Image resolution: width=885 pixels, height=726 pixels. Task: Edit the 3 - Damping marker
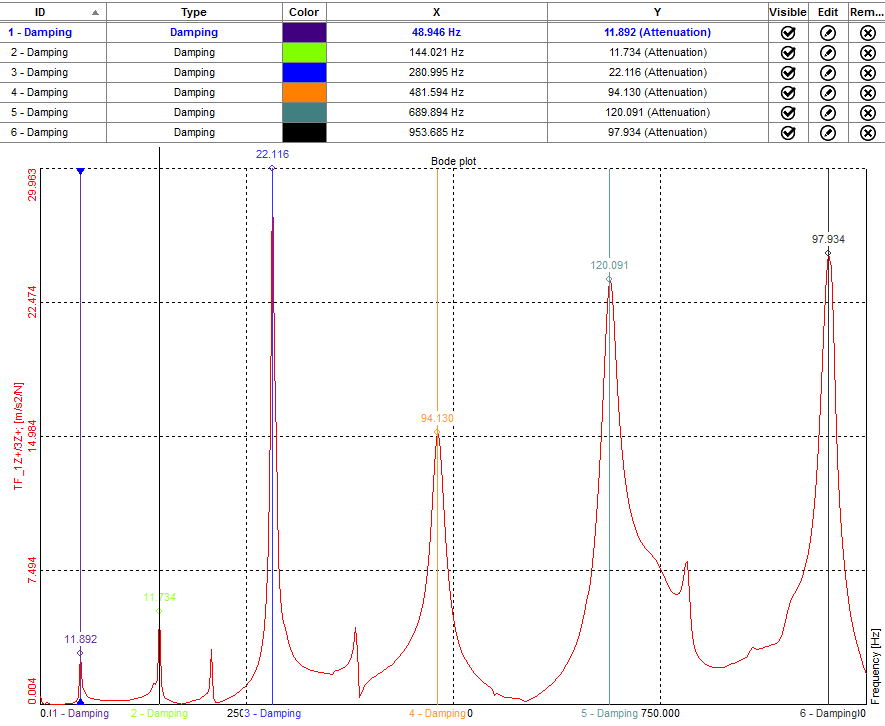828,73
